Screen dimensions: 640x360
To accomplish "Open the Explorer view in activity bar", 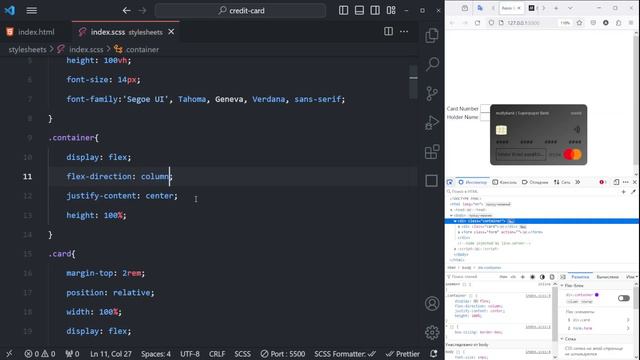I will (x=431, y=36).
